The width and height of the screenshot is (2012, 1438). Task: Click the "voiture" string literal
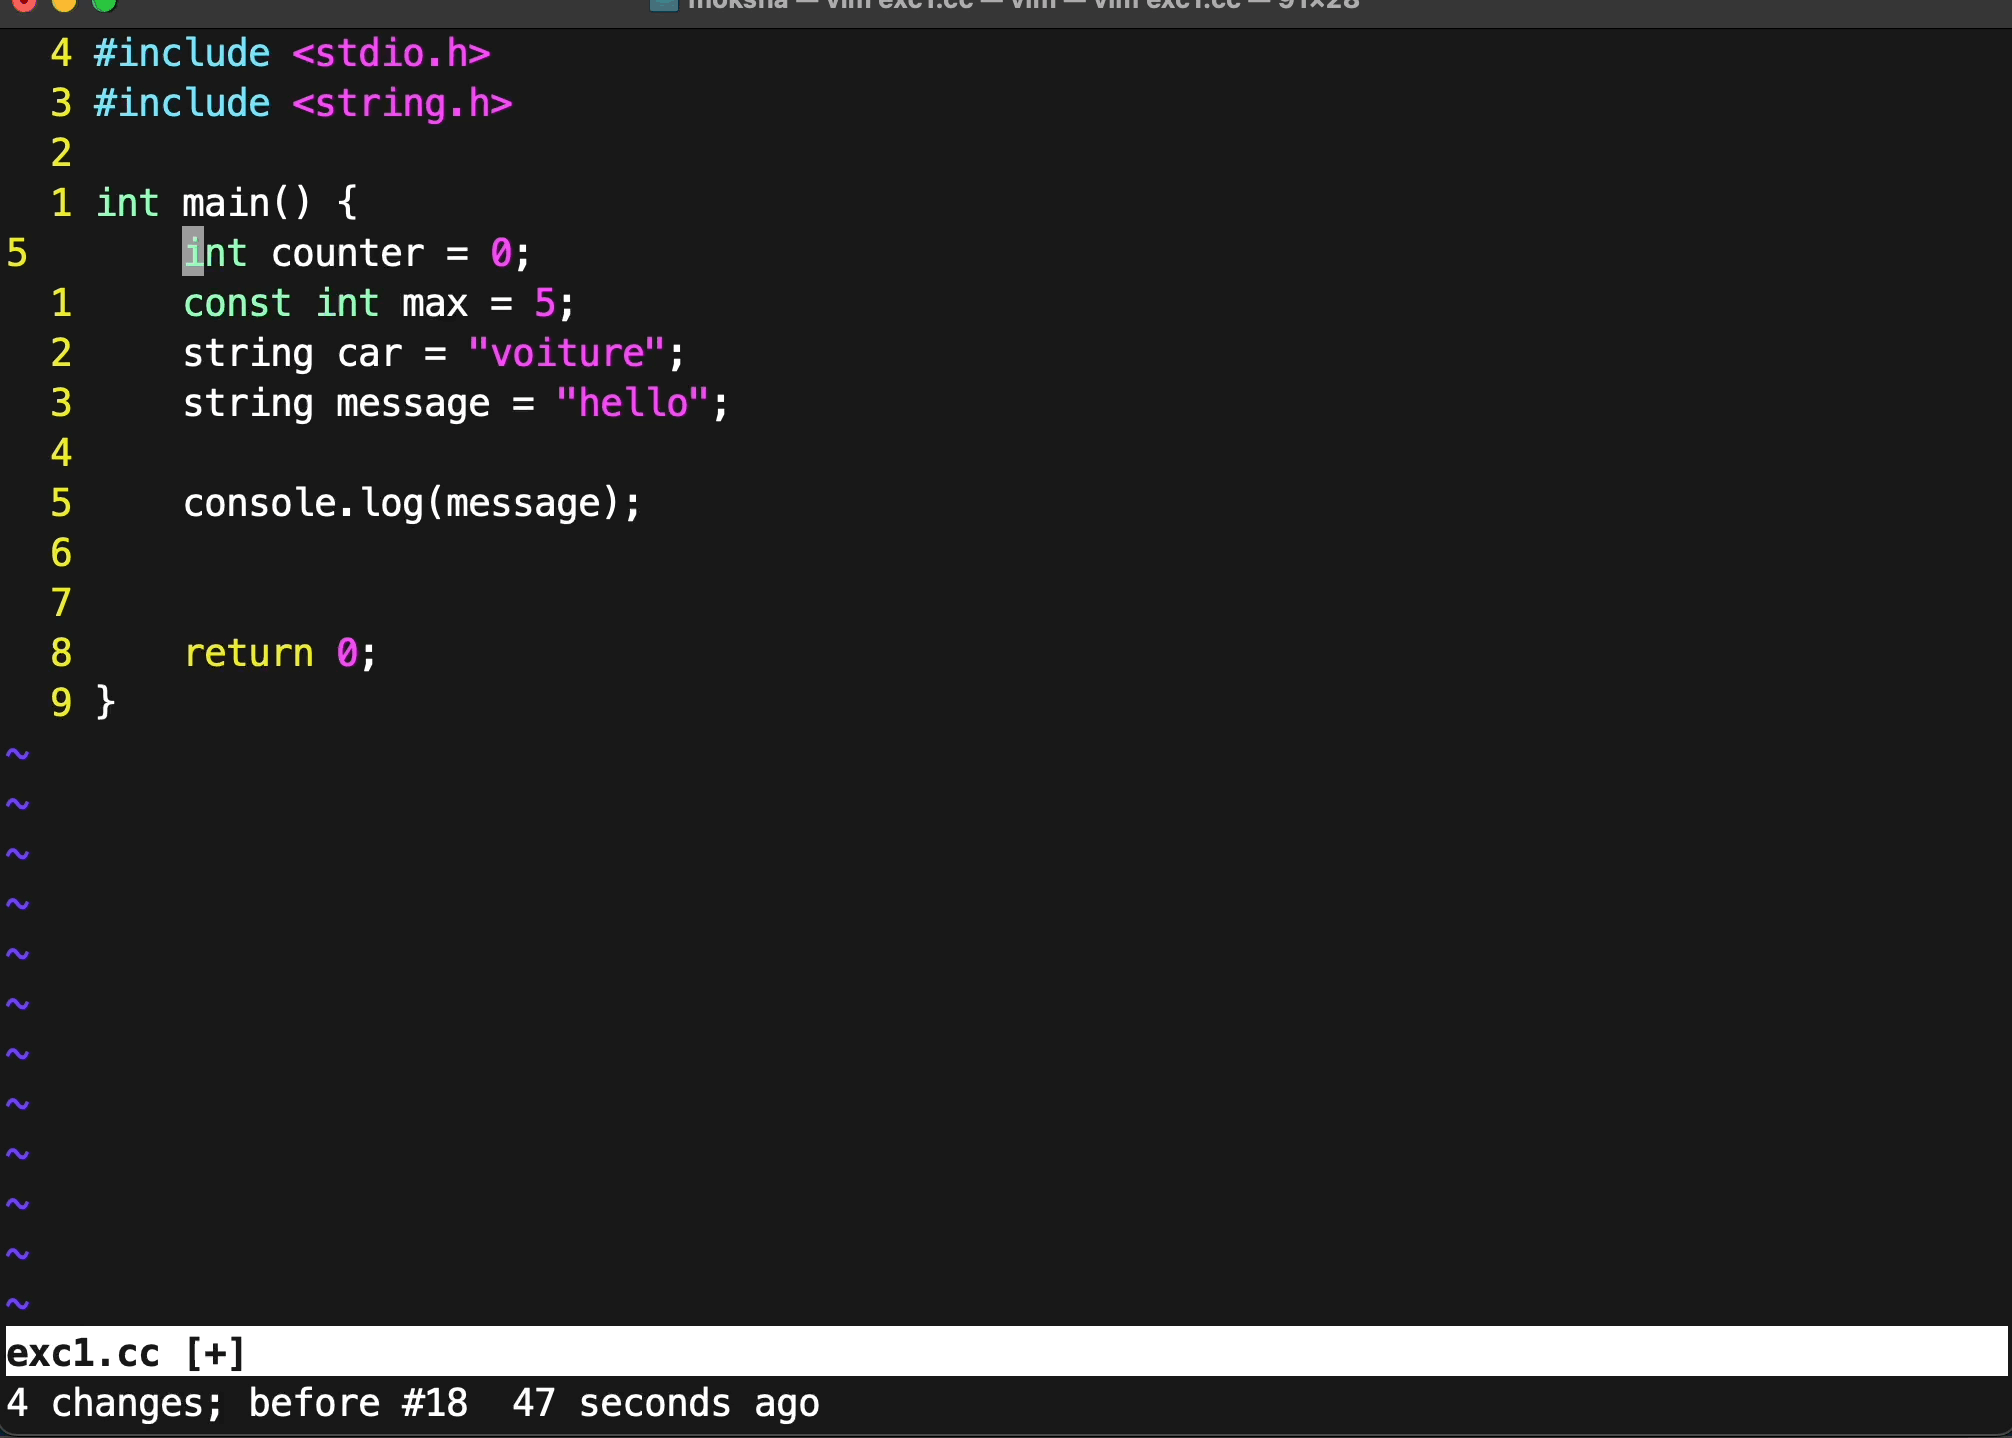click(566, 353)
